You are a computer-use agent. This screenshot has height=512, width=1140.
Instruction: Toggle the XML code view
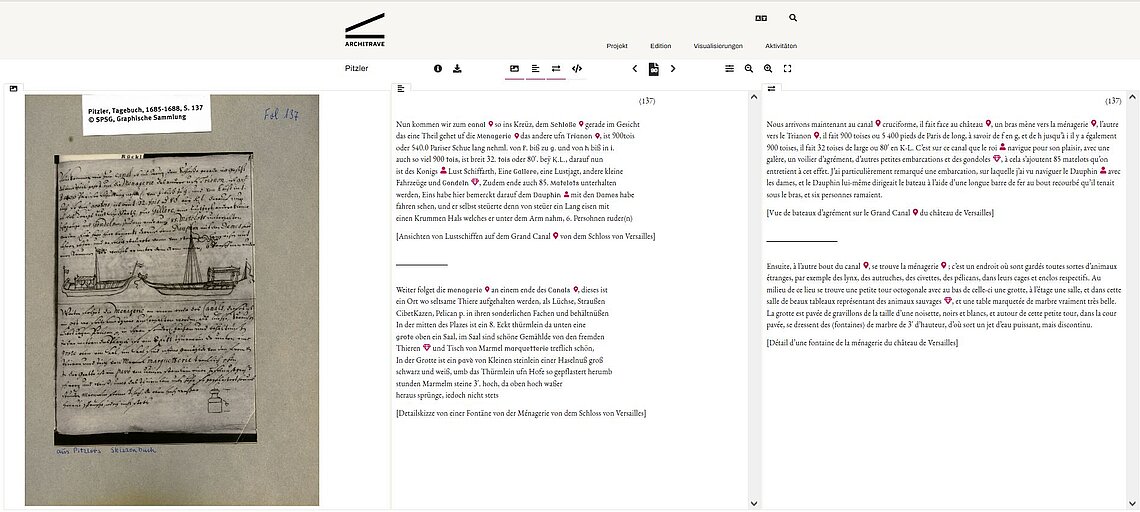coord(577,69)
